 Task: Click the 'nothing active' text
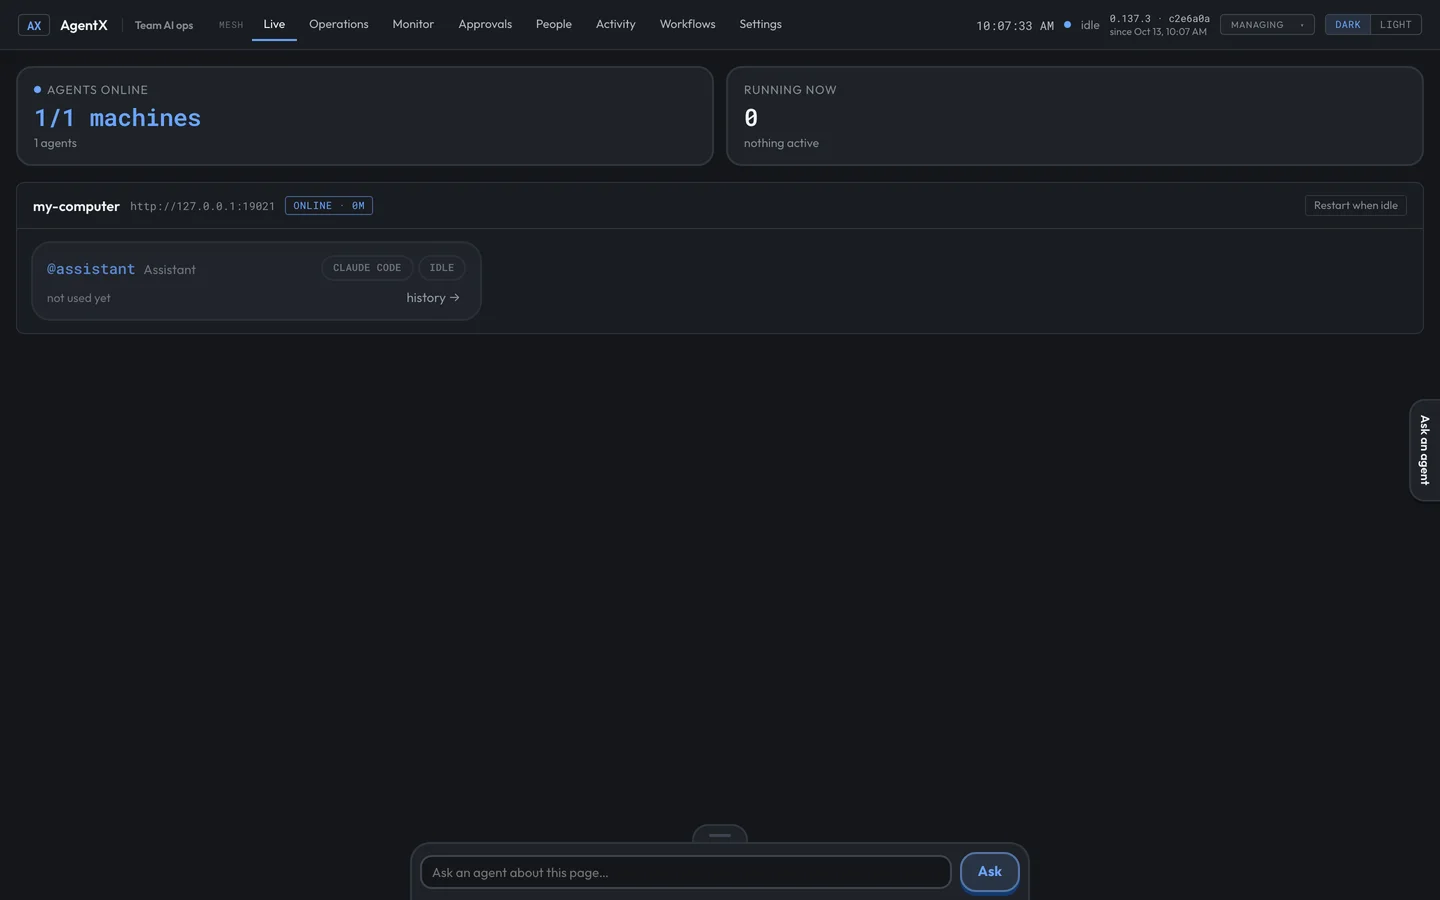click(781, 143)
